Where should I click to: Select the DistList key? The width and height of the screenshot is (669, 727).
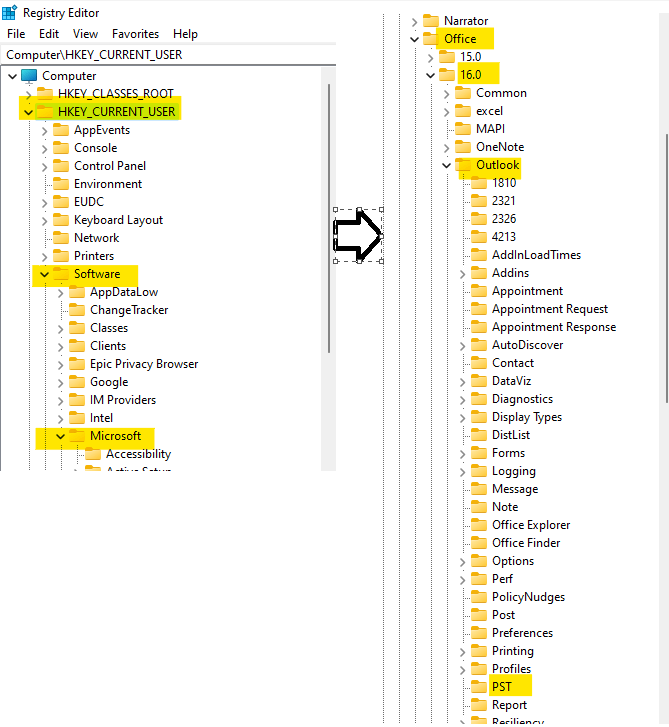pyautogui.click(x=510, y=435)
